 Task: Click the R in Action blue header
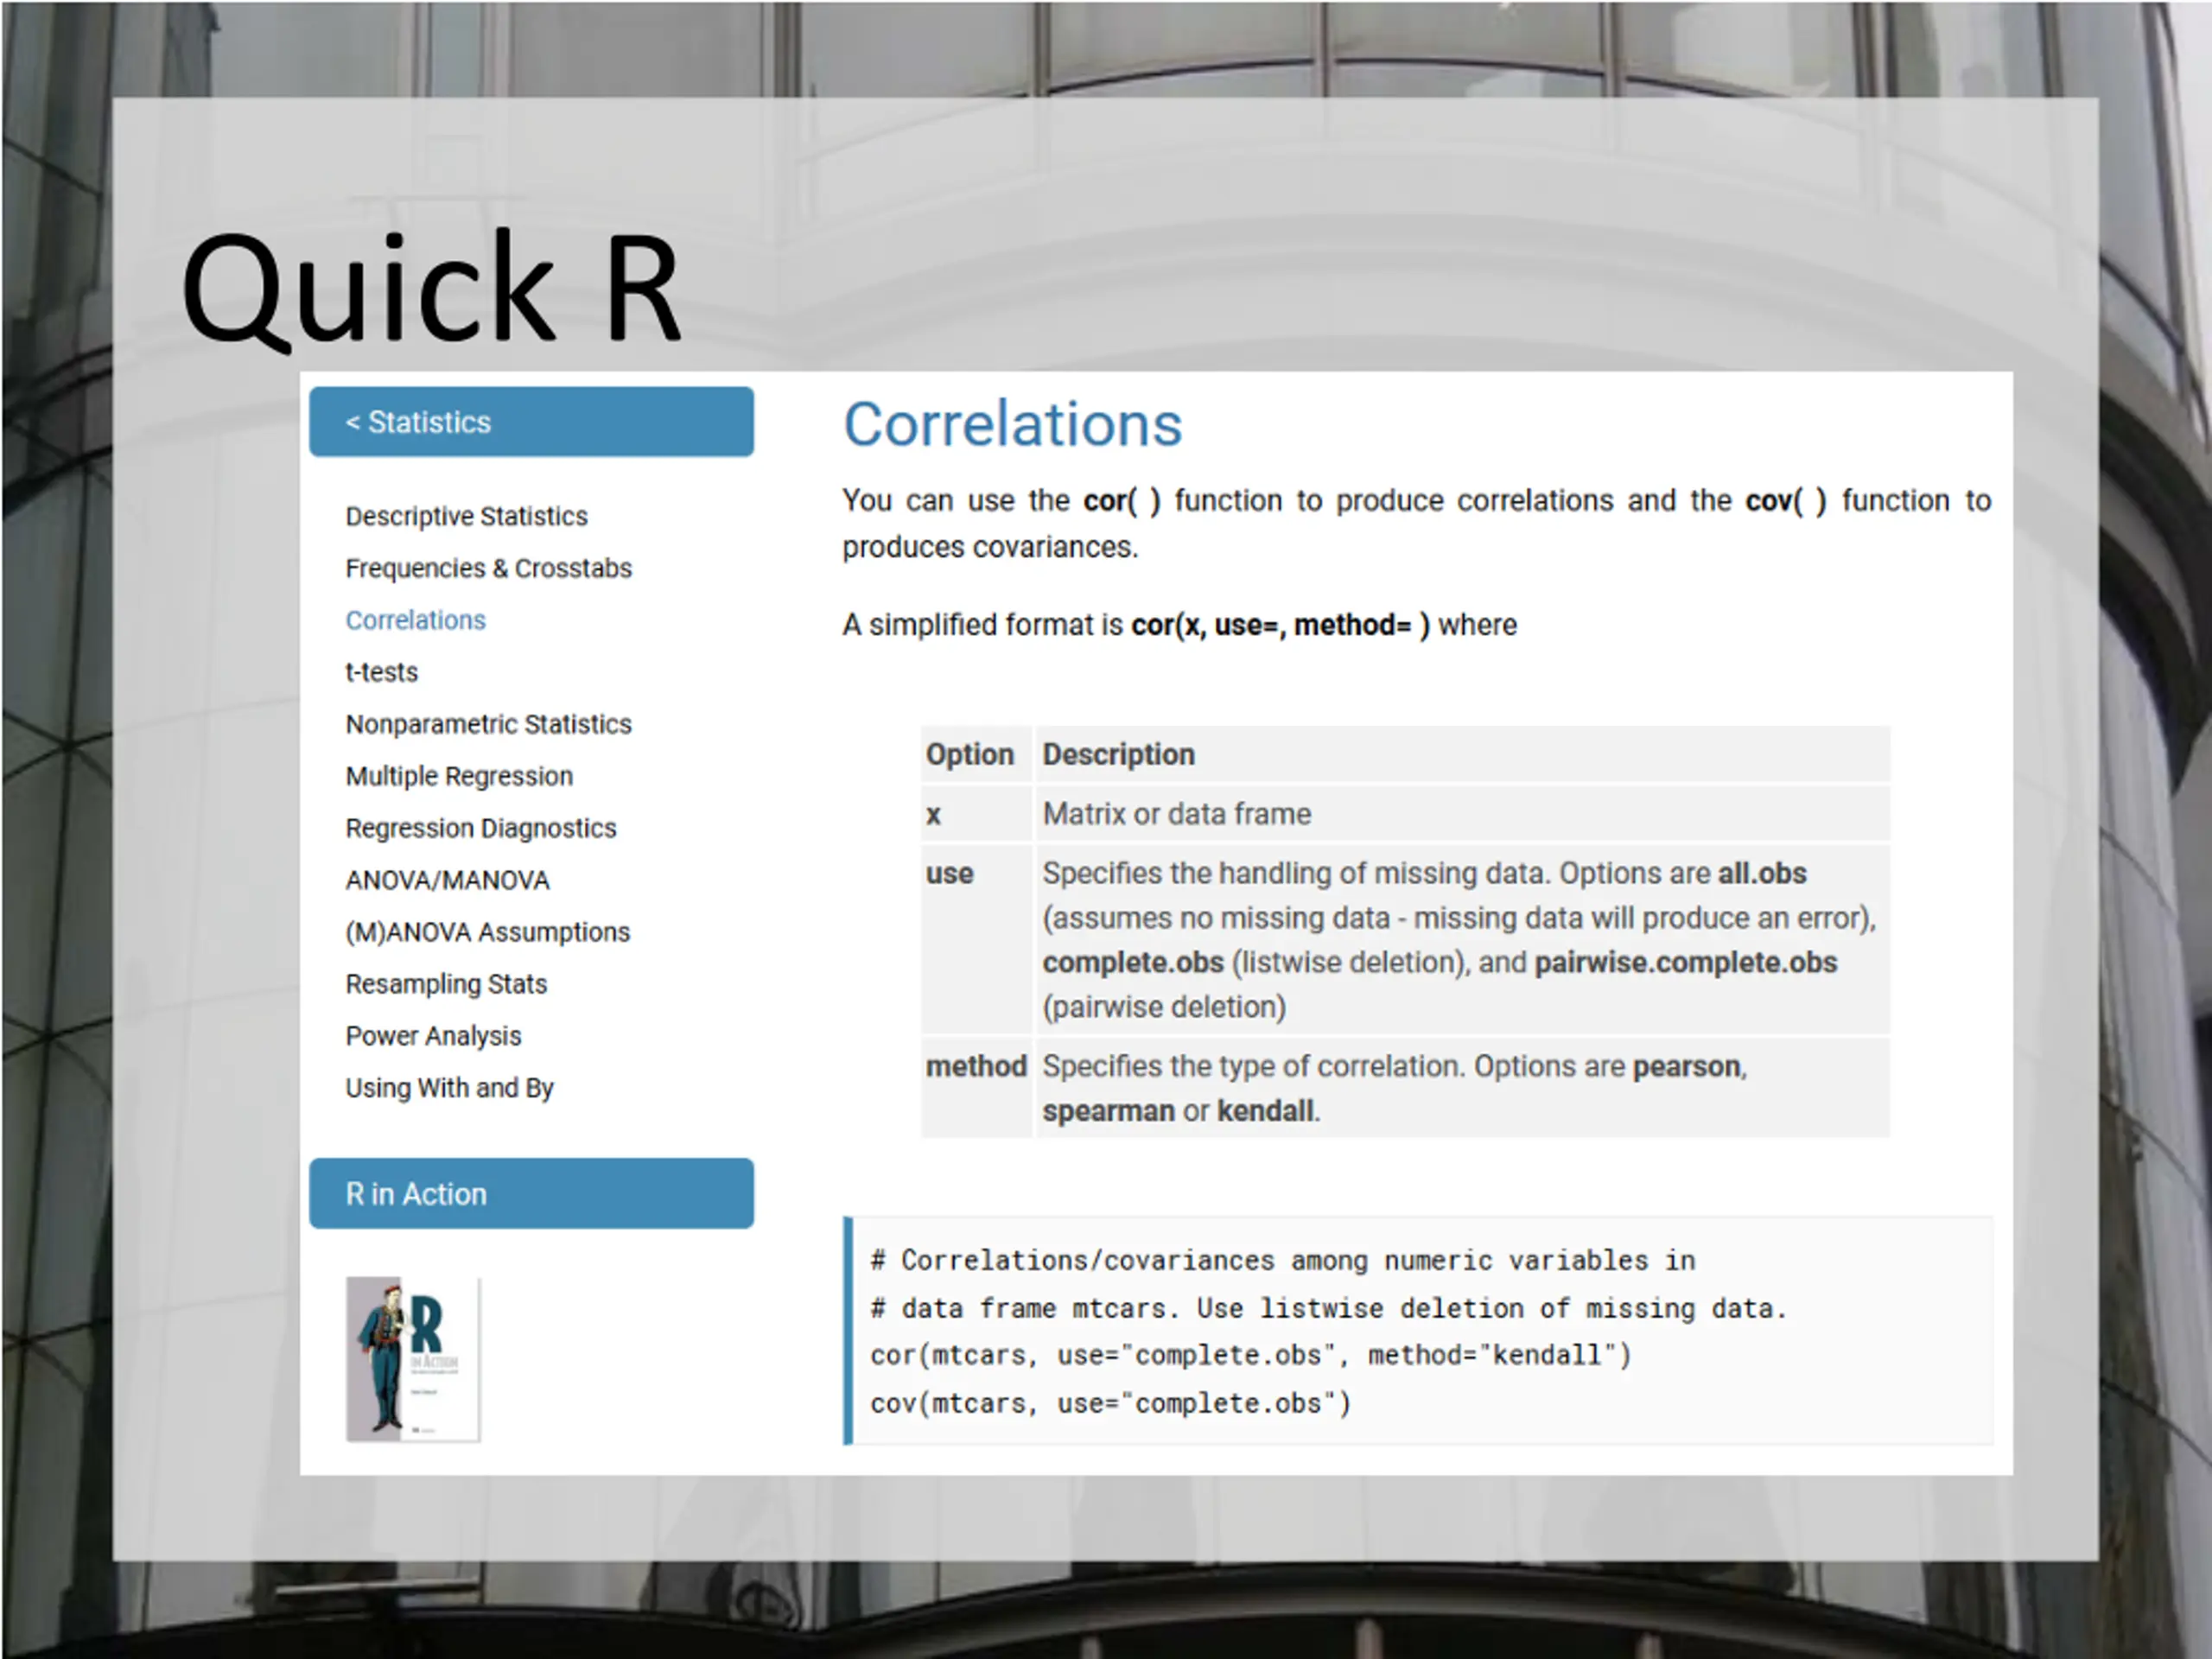(x=531, y=1193)
